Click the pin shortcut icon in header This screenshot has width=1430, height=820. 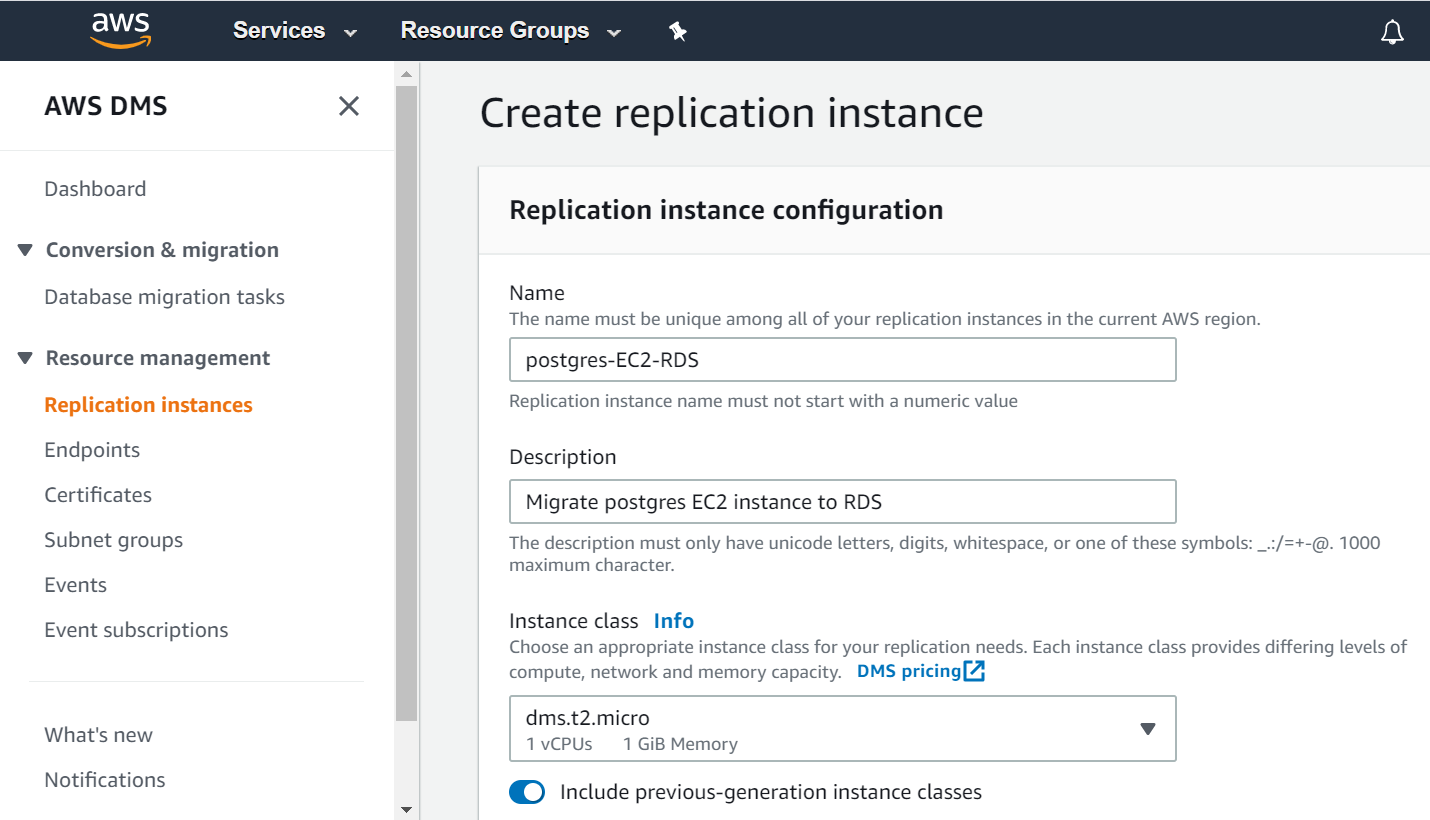tap(678, 32)
